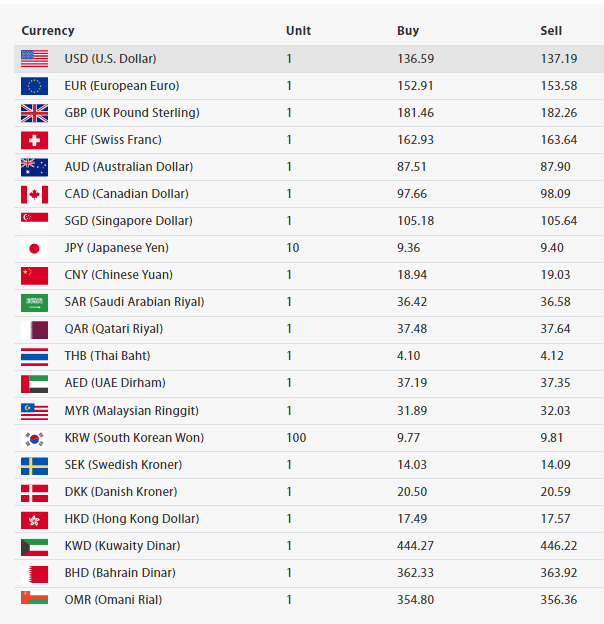Click the Kuwait flag icon
This screenshot has width=604, height=624.
tap(34, 547)
